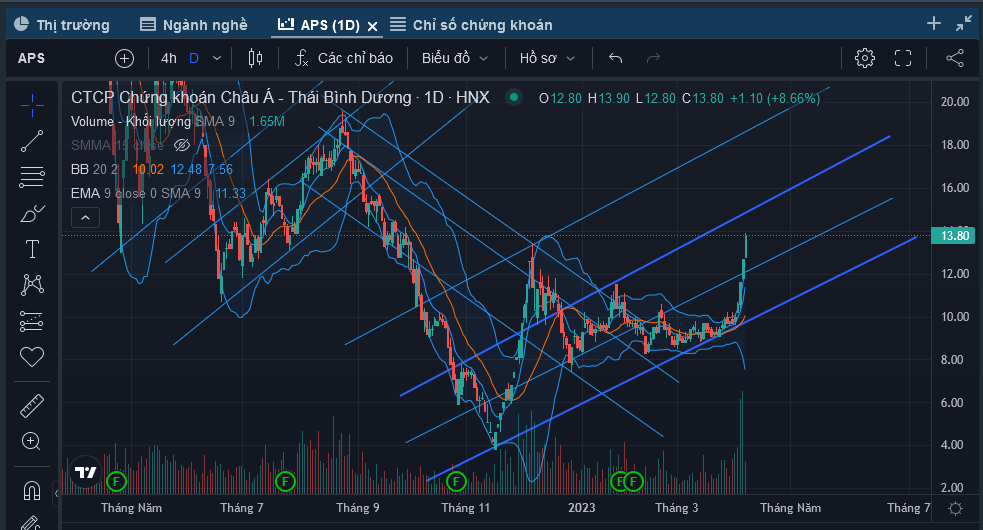This screenshot has height=530, width=983.
Task: Toggle visibility of the hidden SMMA indicator
Action: tap(182, 146)
